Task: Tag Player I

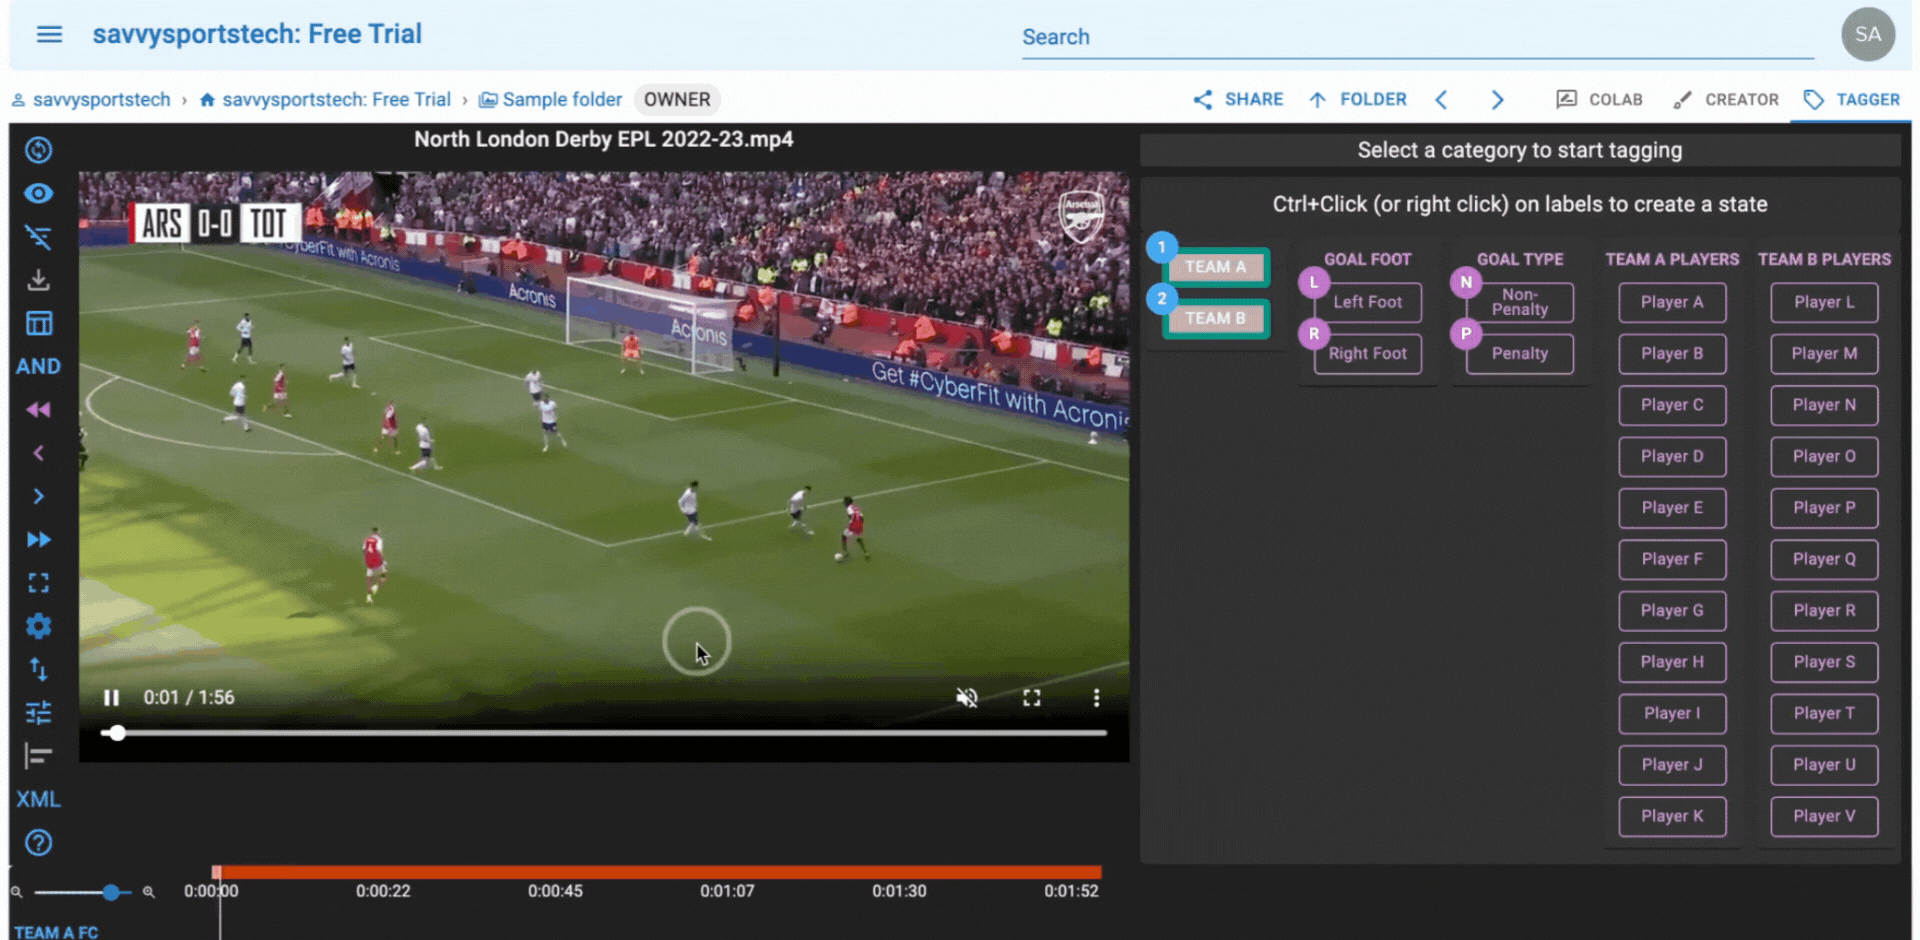Action: [1672, 714]
